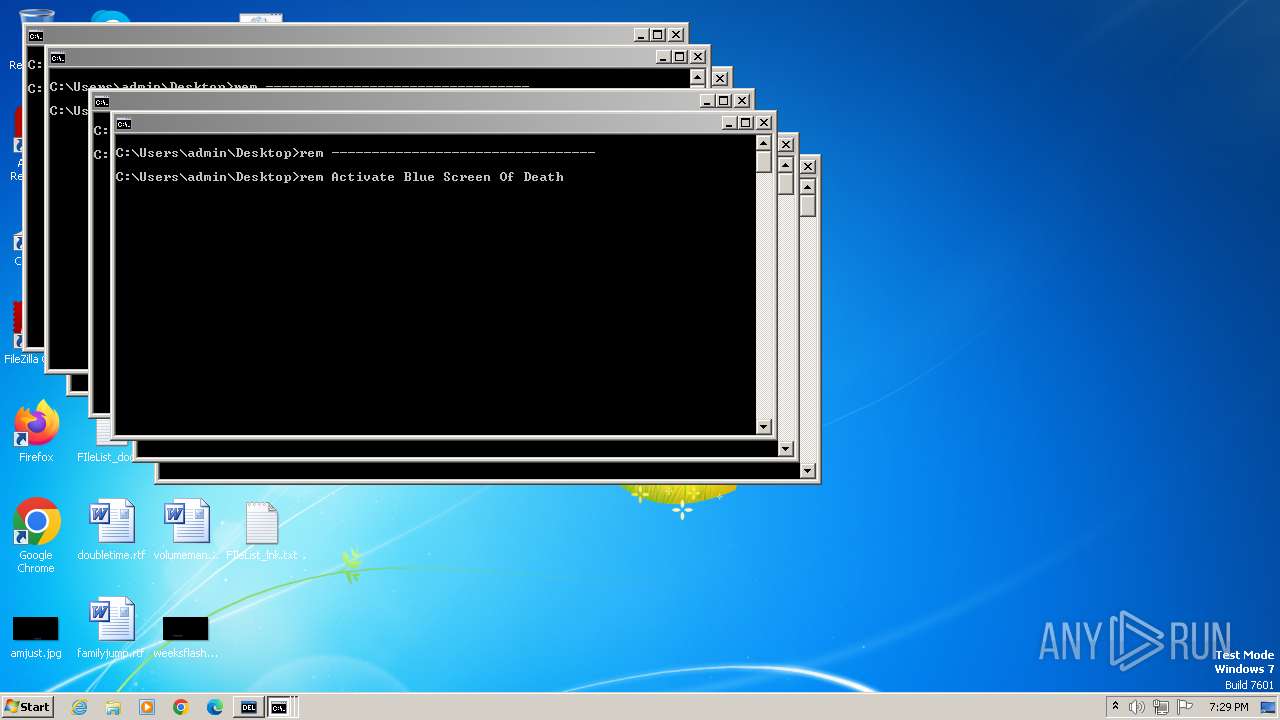Open Firefox from the desktop

(x=36, y=432)
